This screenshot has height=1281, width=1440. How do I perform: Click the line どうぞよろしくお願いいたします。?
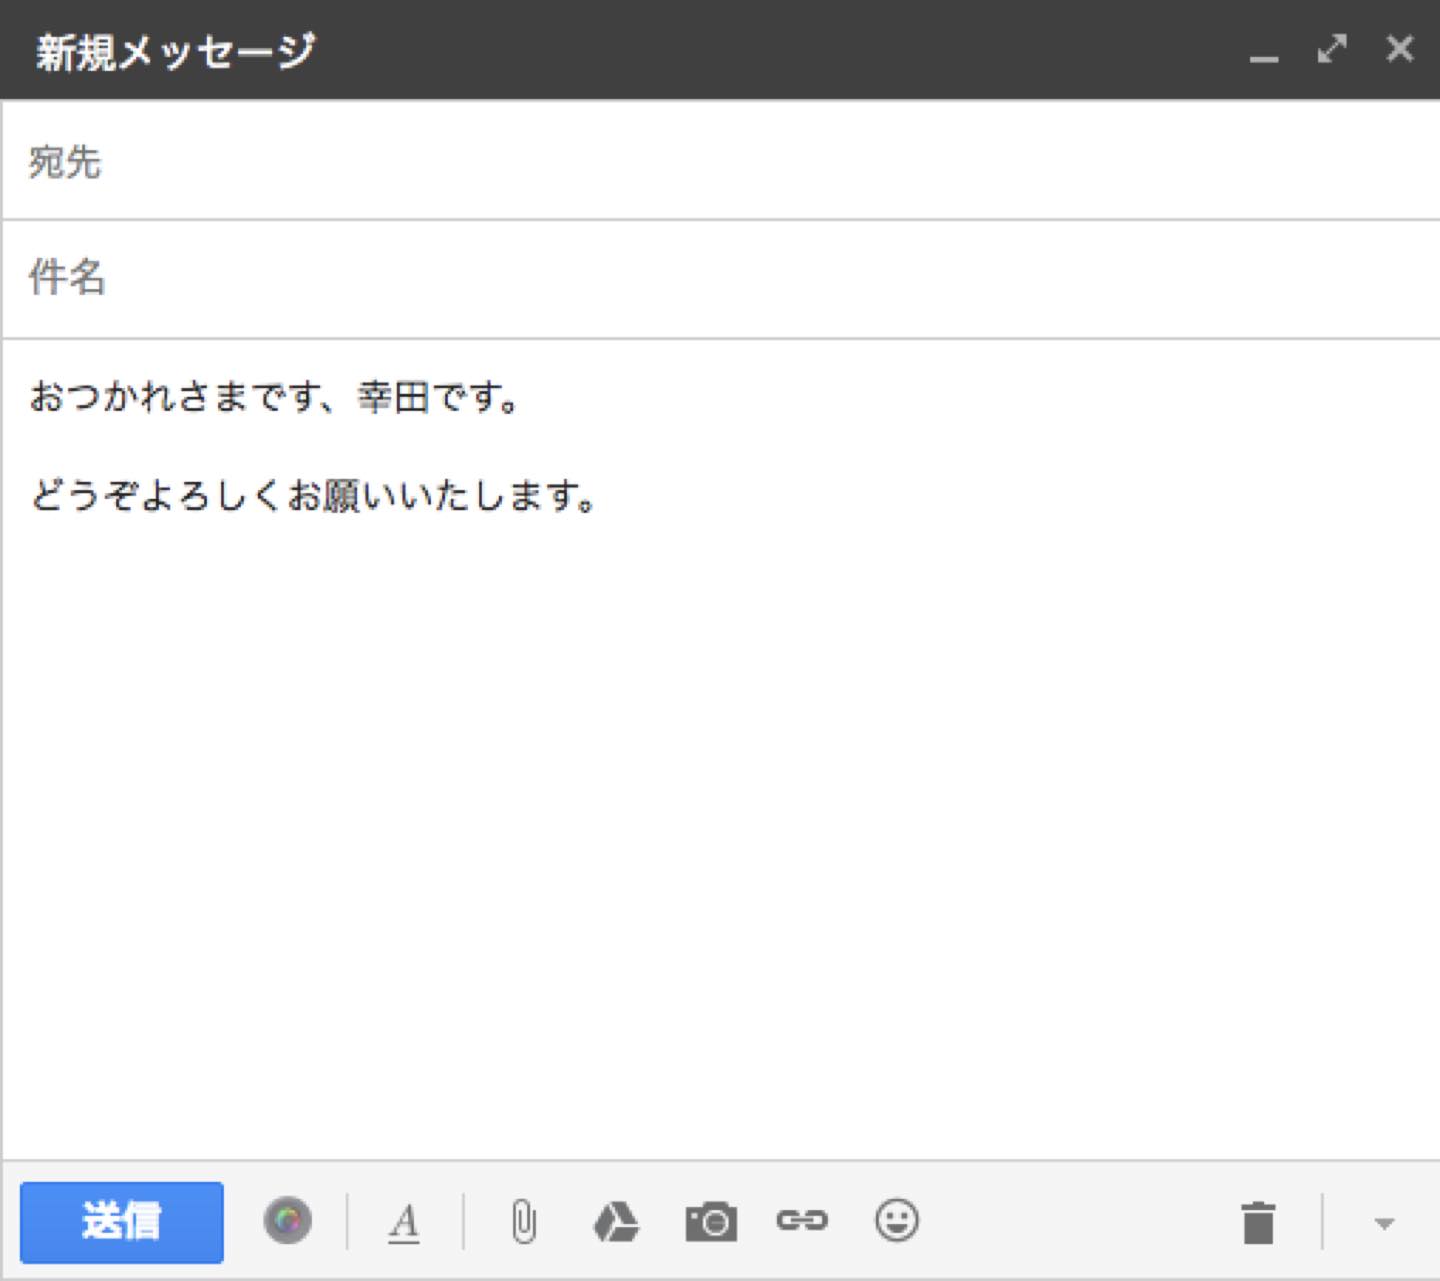(313, 495)
